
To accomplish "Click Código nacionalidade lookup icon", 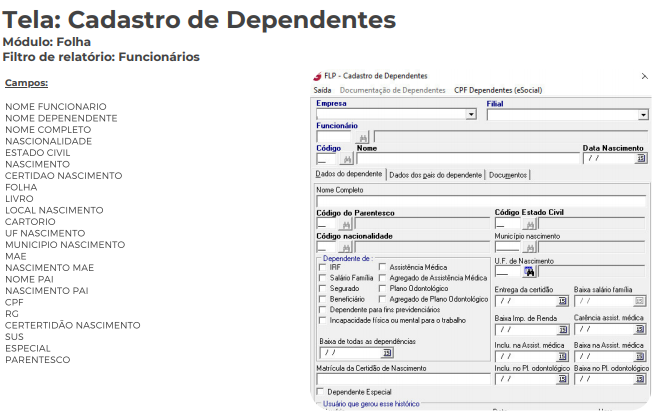I will 345,248.
